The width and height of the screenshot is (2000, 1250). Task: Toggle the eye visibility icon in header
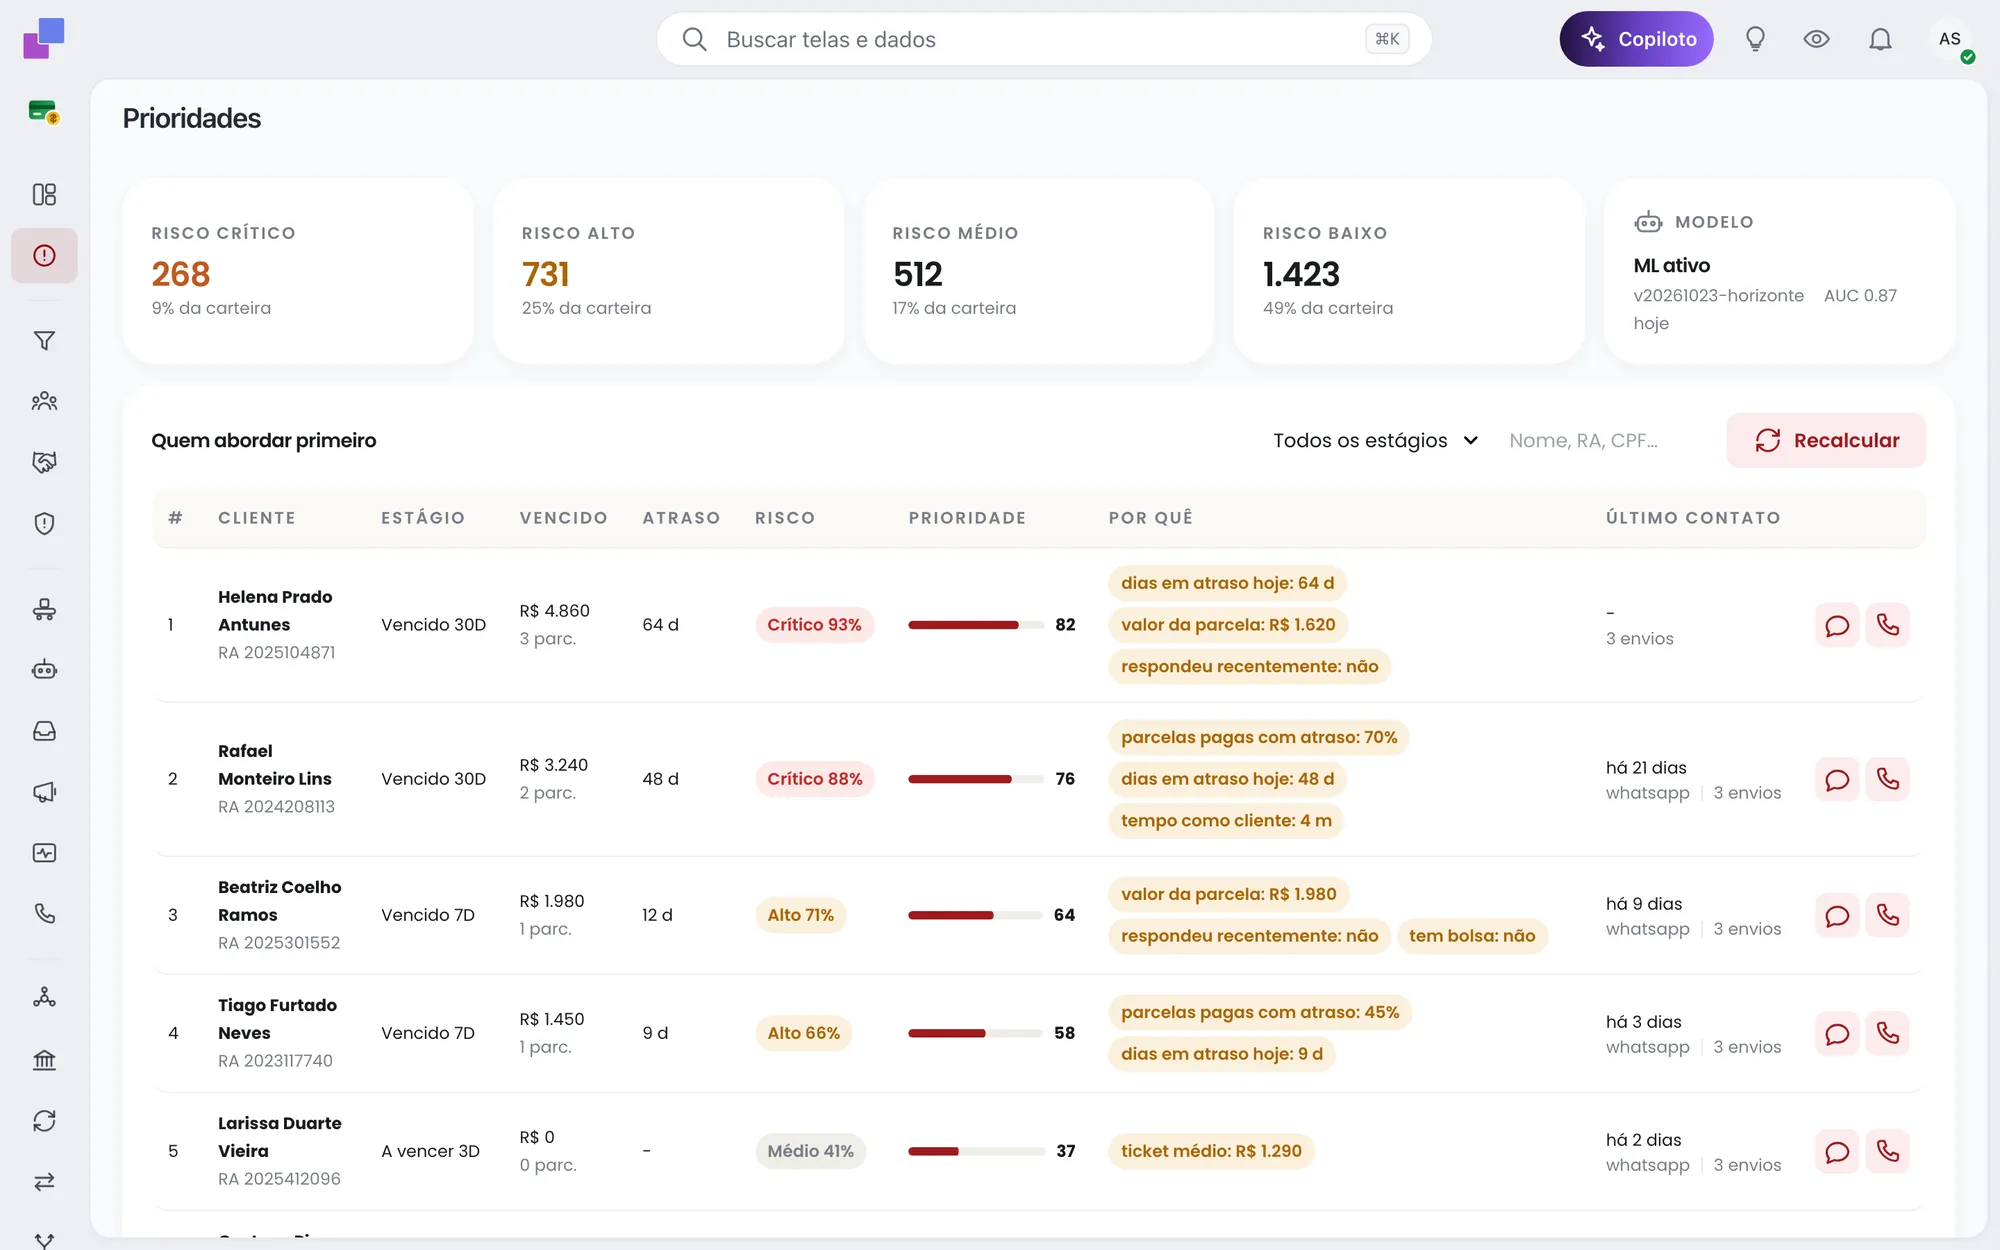click(1816, 39)
